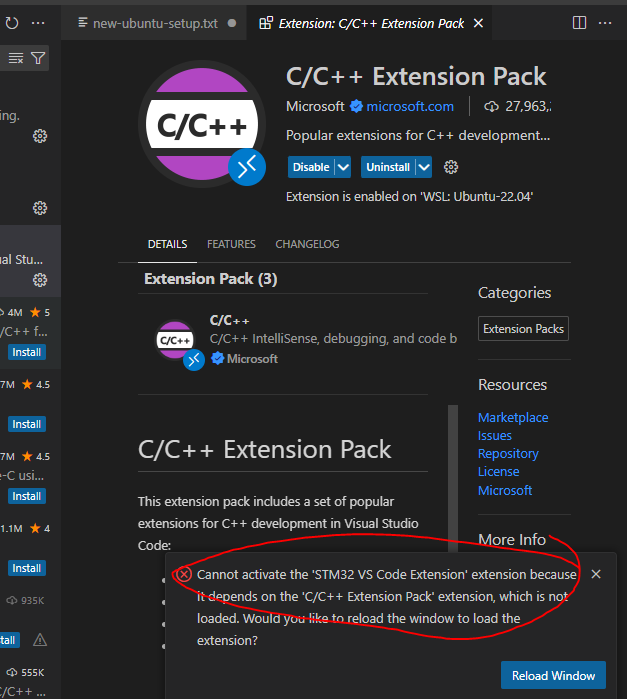Screen dimensions: 627x699
Task: Switch to the FEATURES tab
Action: click(231, 244)
